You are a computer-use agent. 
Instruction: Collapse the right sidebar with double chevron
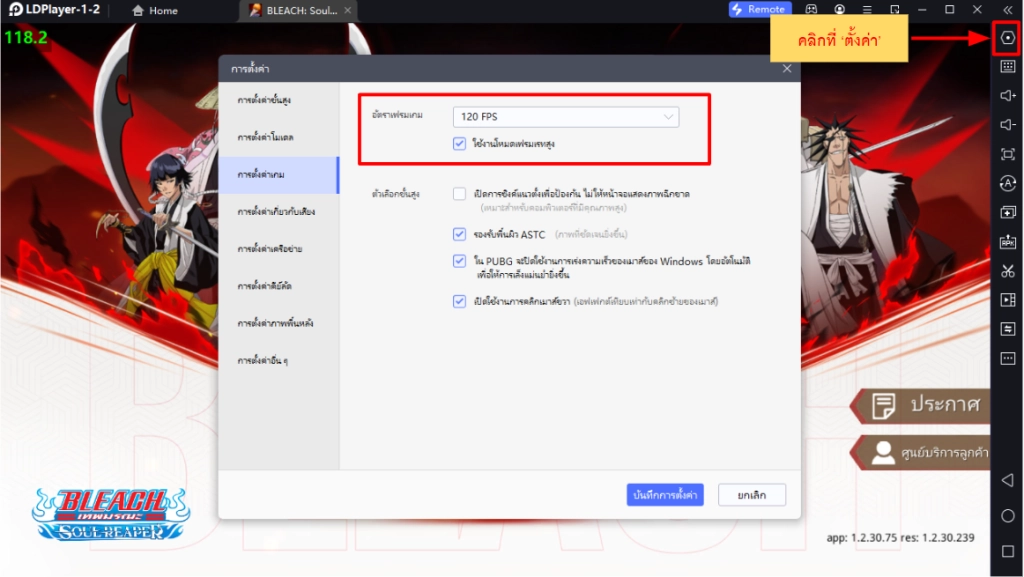pyautogui.click(x=1008, y=10)
